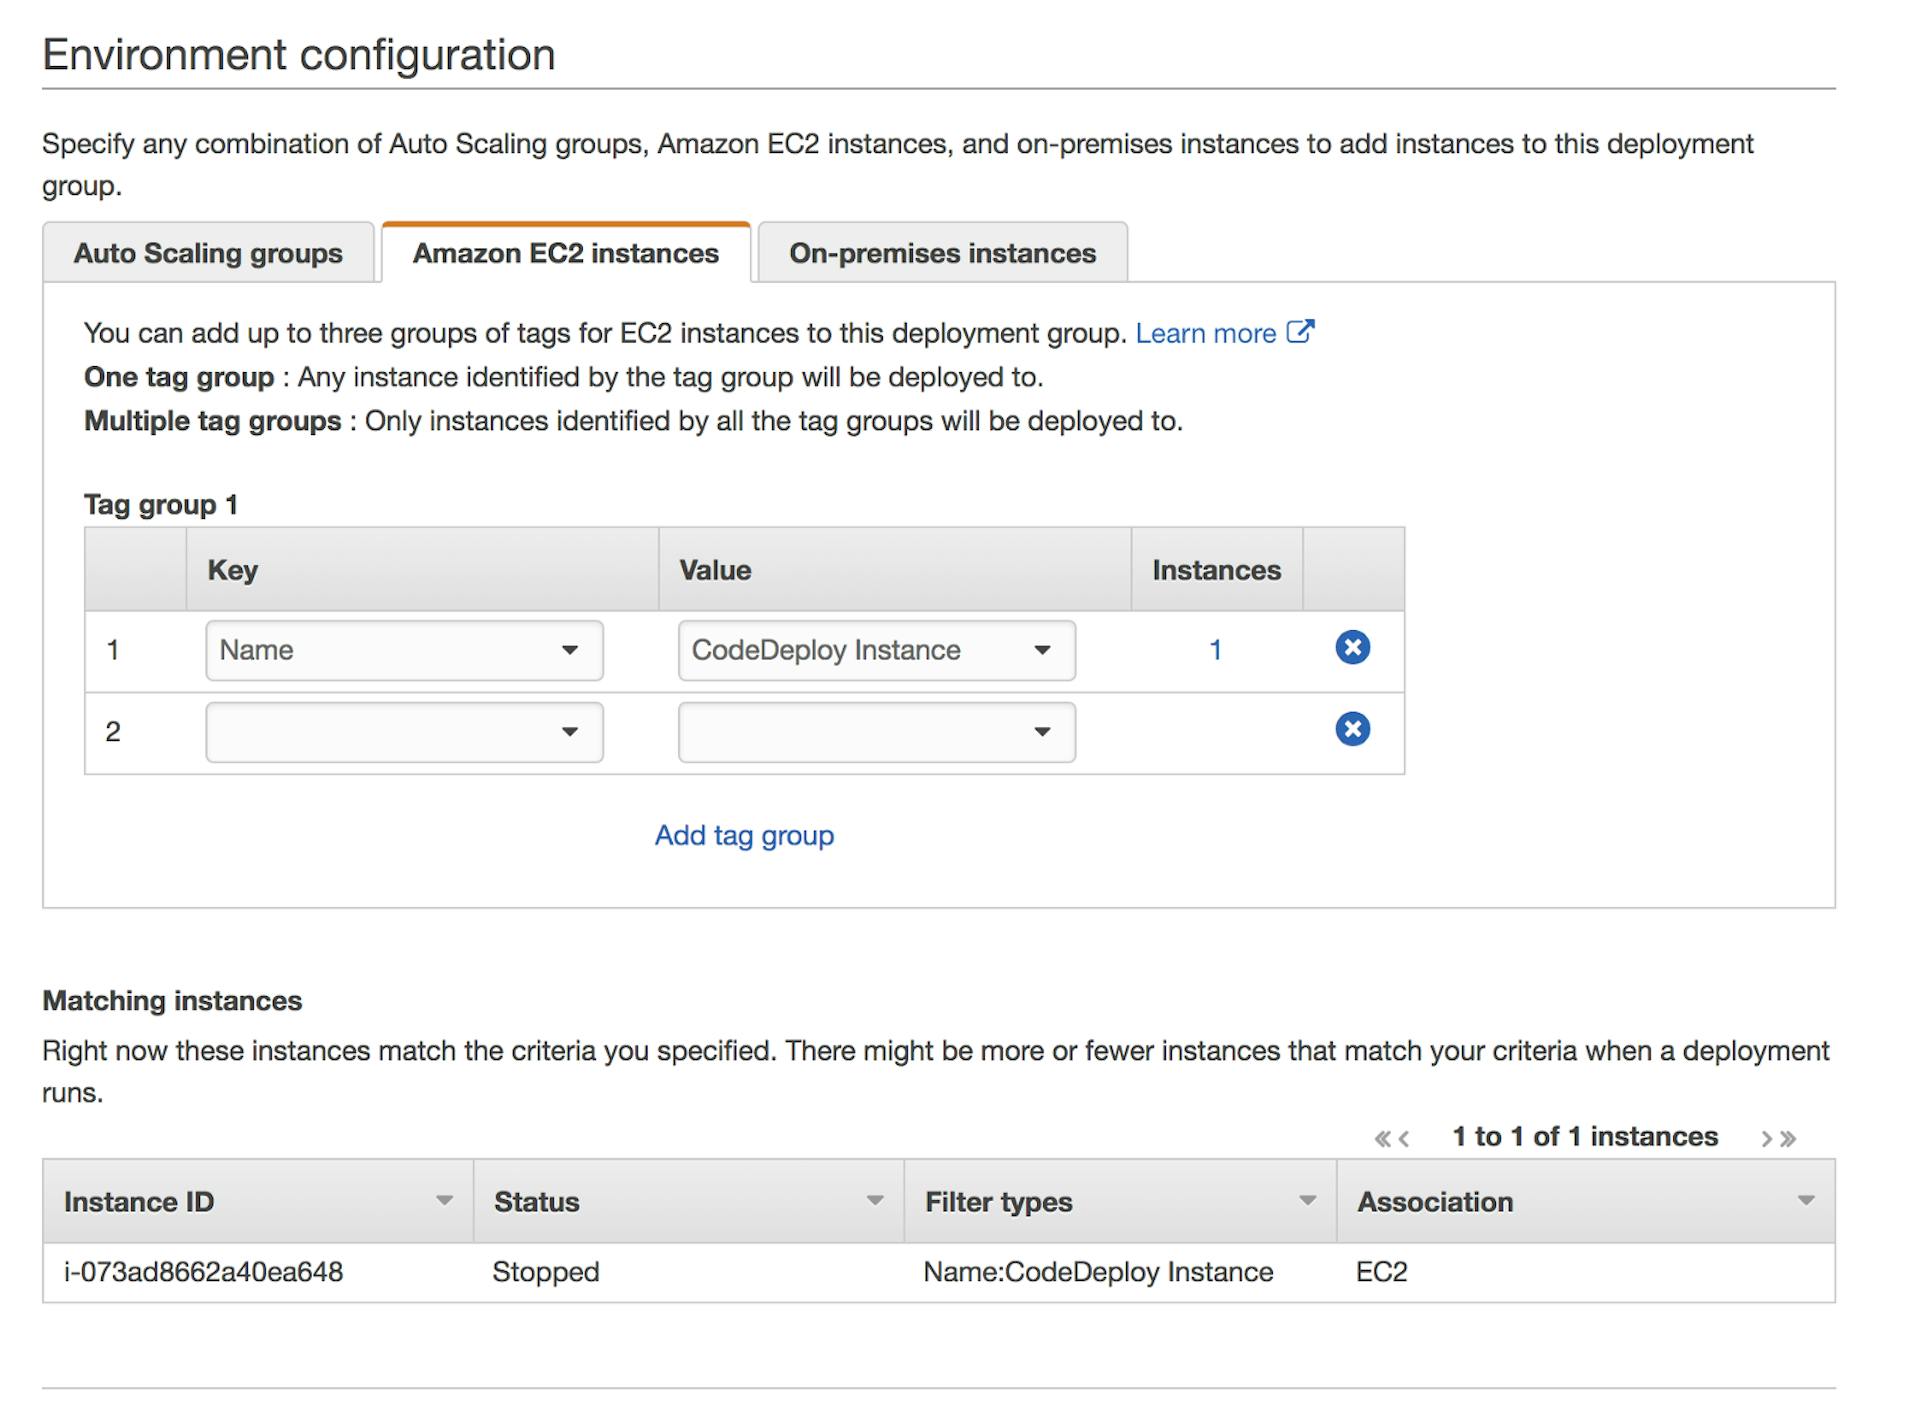Switch to the Auto Scaling groups tab
This screenshot has width=1920, height=1423.
pyautogui.click(x=207, y=253)
